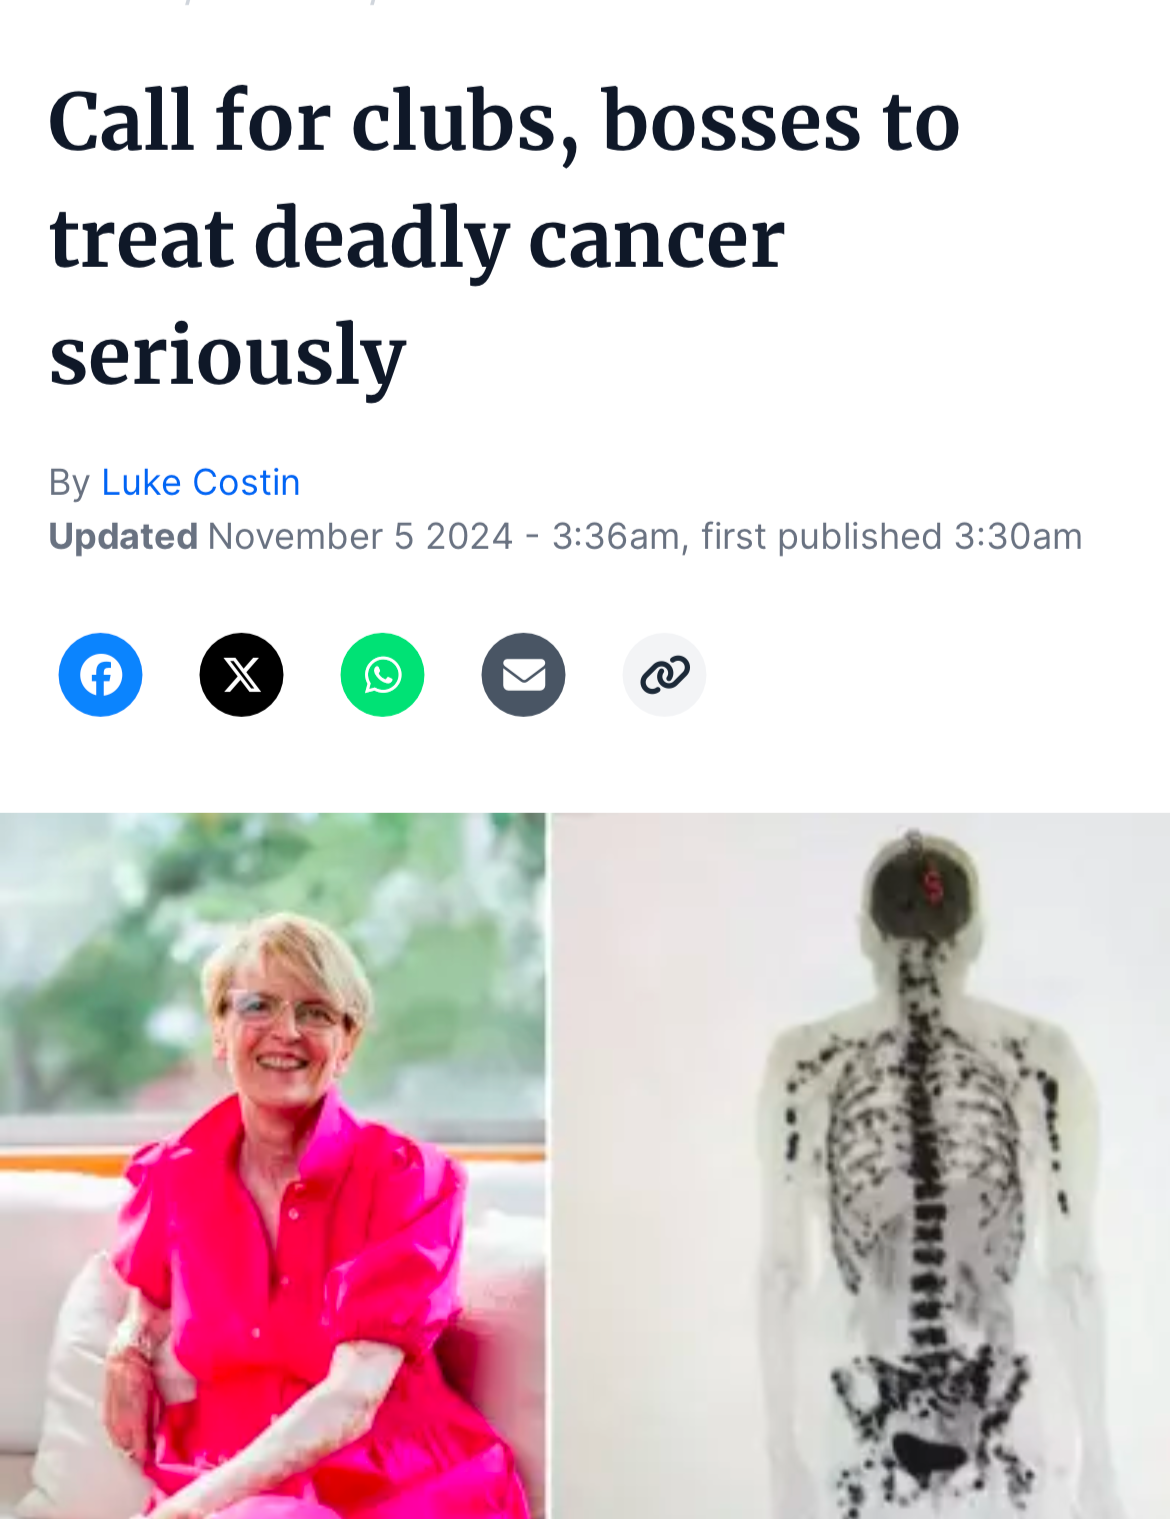Click the bold 'Updated' label
Viewport: 1170px width, 1519px height.
tap(123, 537)
